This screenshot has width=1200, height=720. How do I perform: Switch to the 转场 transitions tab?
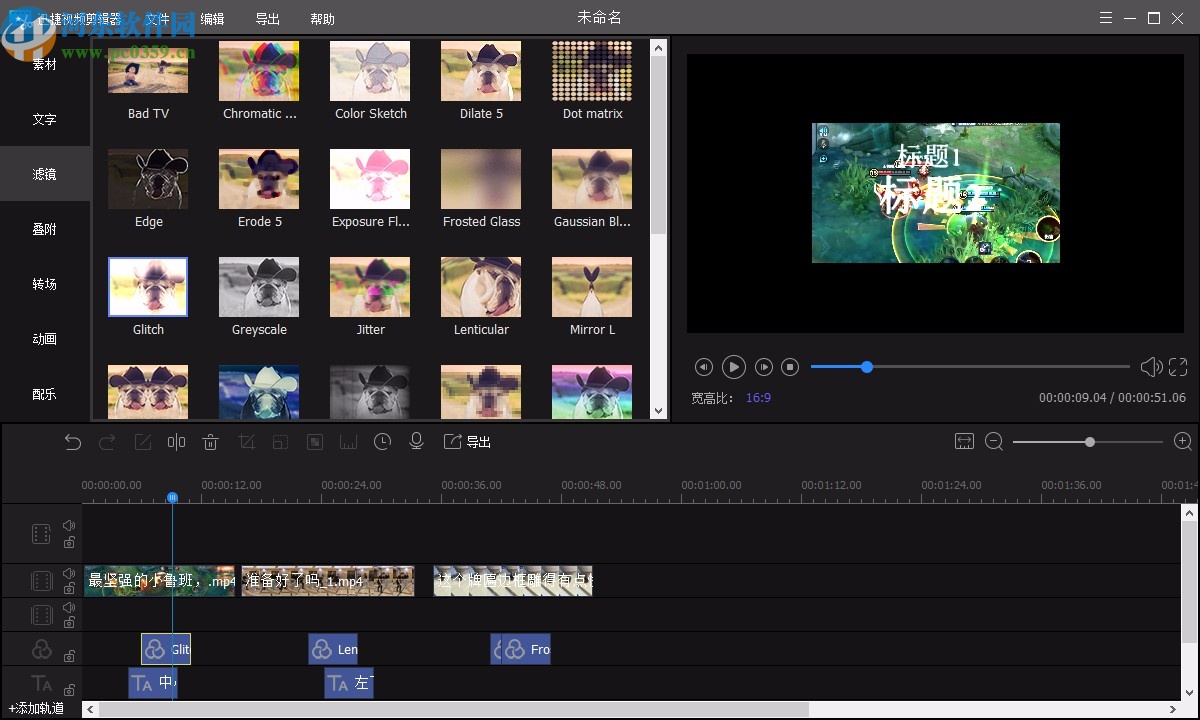(44, 284)
